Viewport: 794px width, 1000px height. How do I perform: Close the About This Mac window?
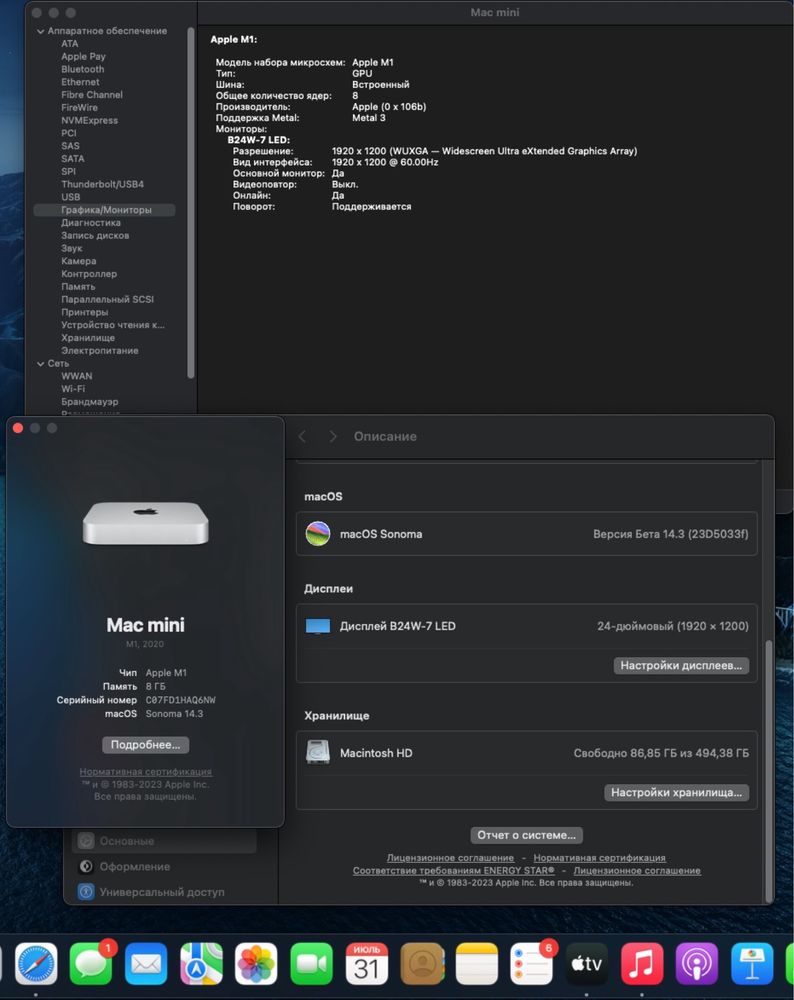coord(18,428)
